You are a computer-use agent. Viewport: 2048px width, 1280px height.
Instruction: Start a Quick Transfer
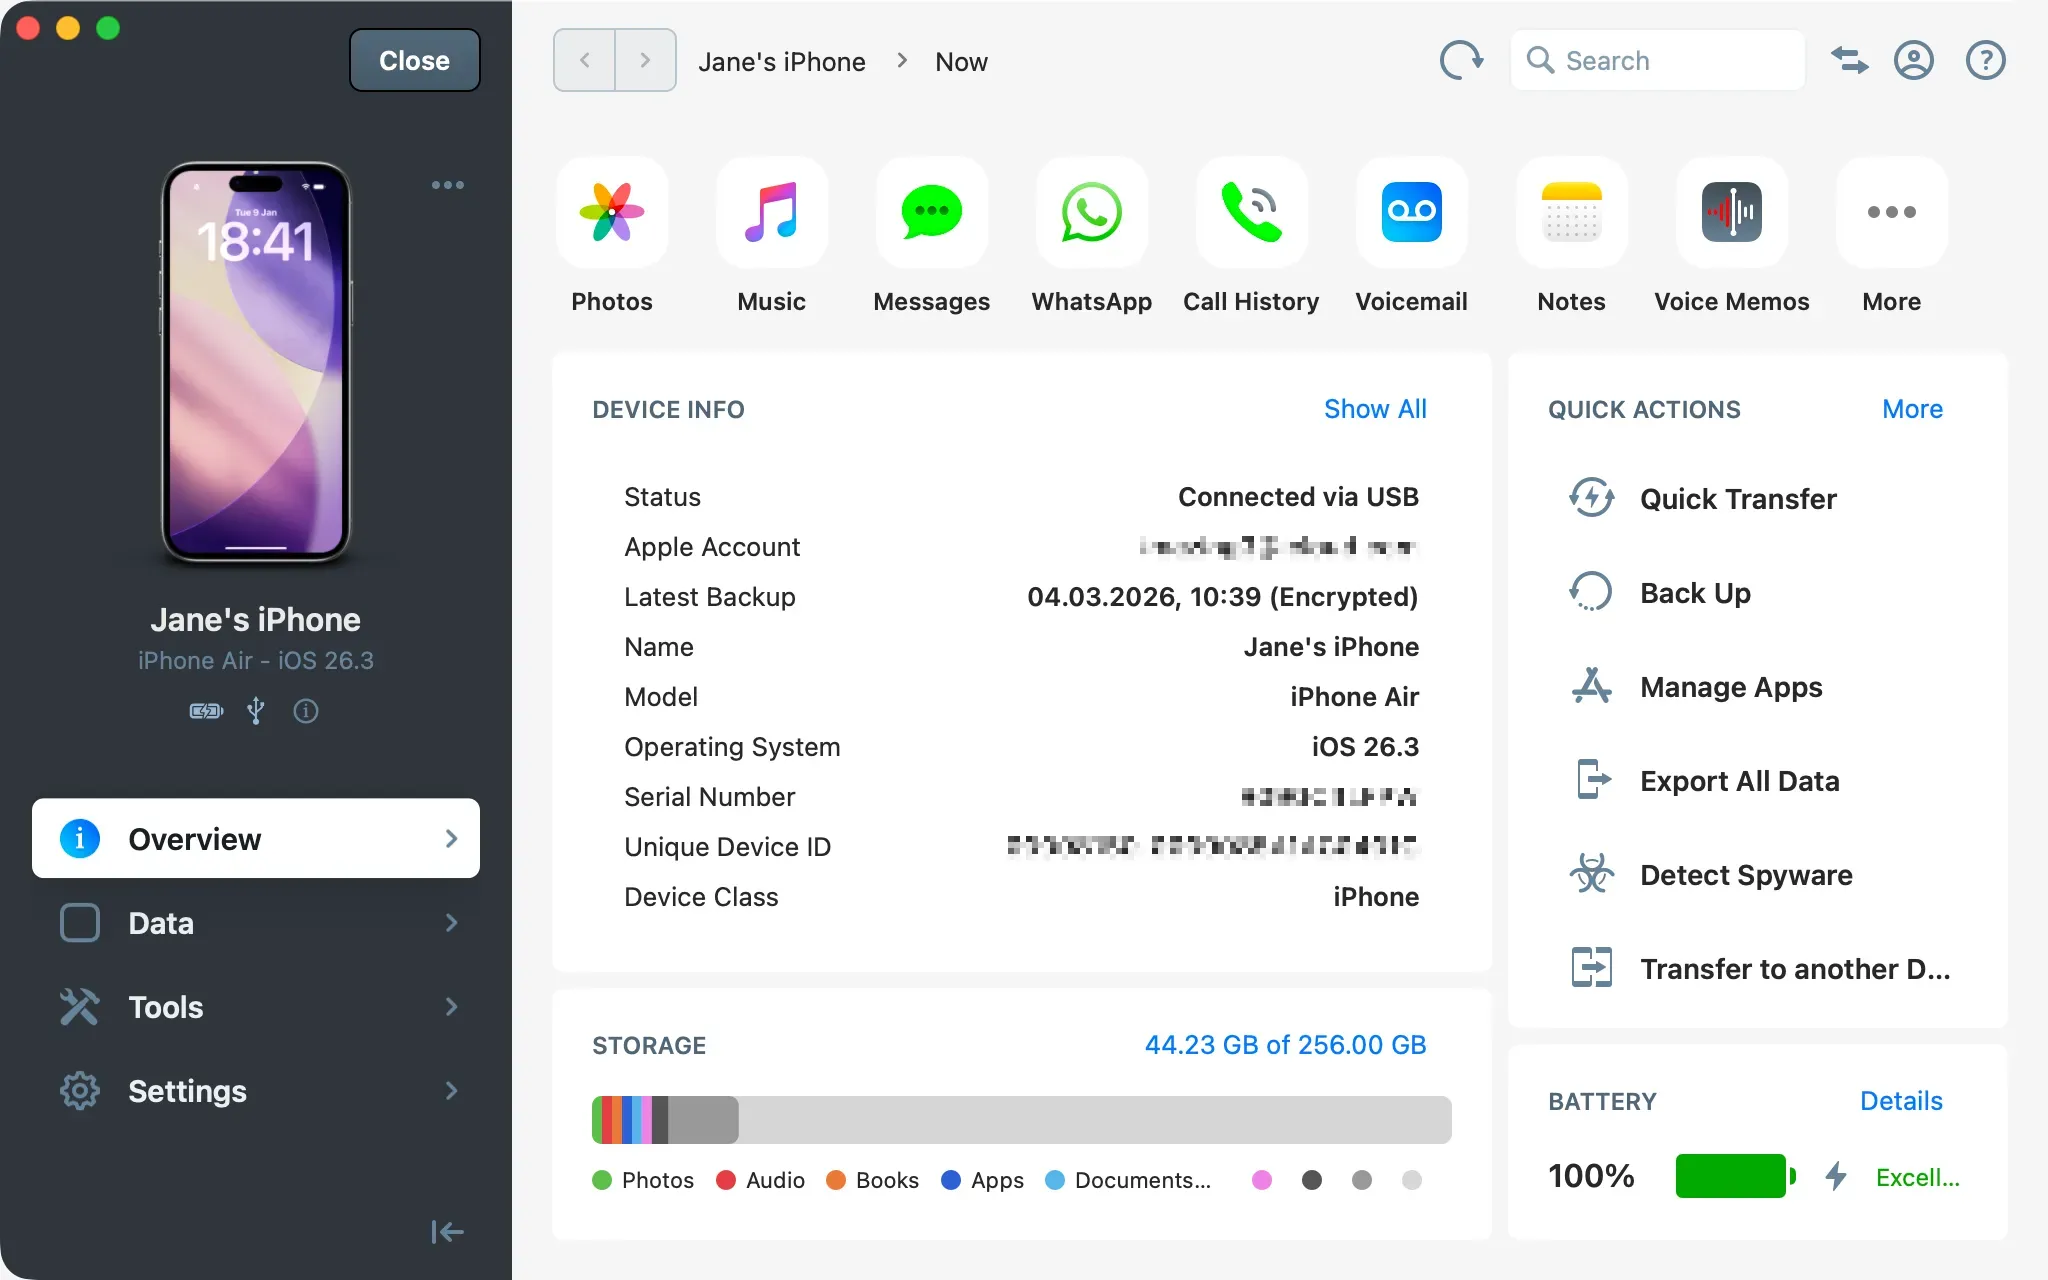tap(1737, 499)
